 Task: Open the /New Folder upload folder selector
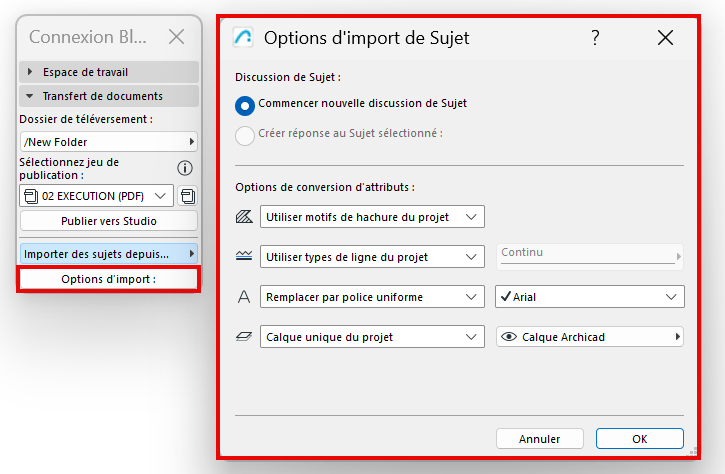pyautogui.click(x=108, y=142)
